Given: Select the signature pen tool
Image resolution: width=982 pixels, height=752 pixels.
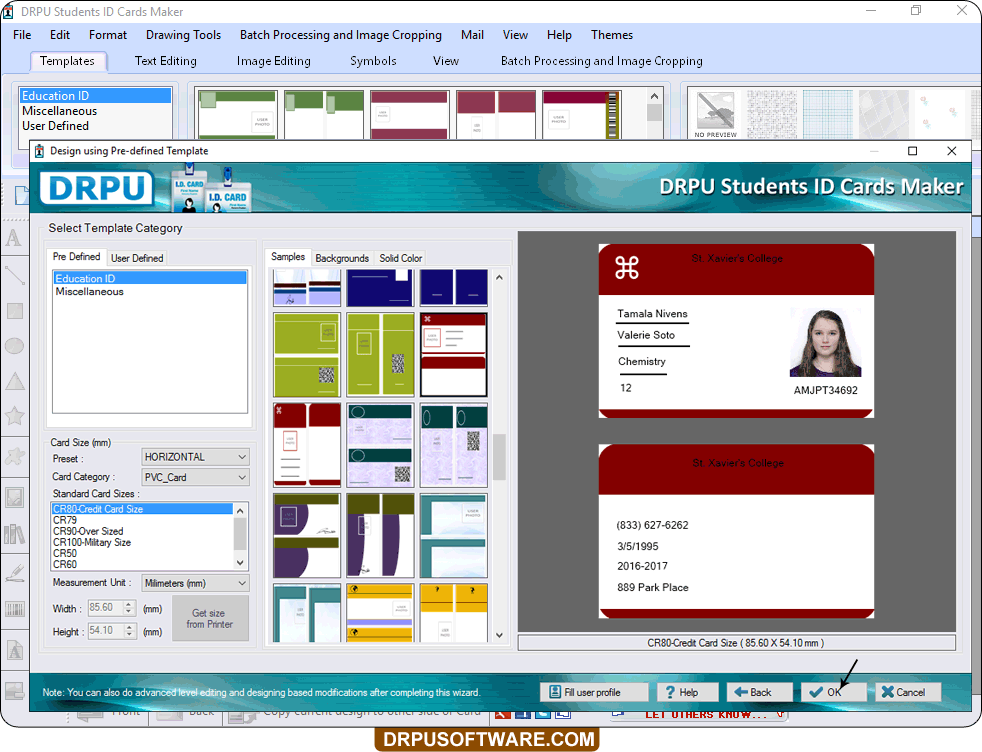Looking at the screenshot, I should tap(14, 572).
